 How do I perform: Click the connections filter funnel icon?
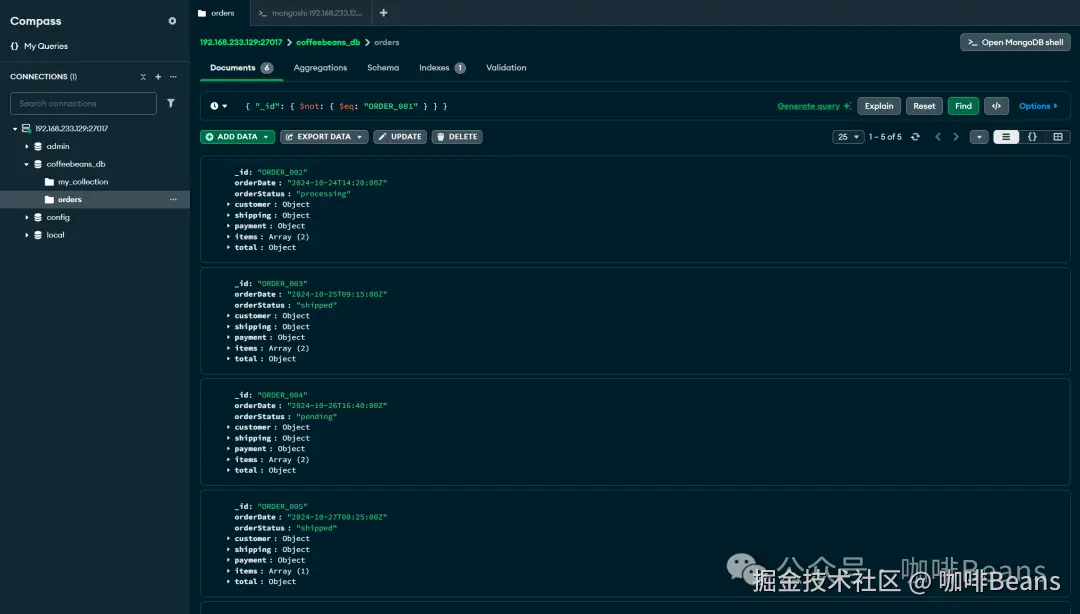pyautogui.click(x=171, y=103)
